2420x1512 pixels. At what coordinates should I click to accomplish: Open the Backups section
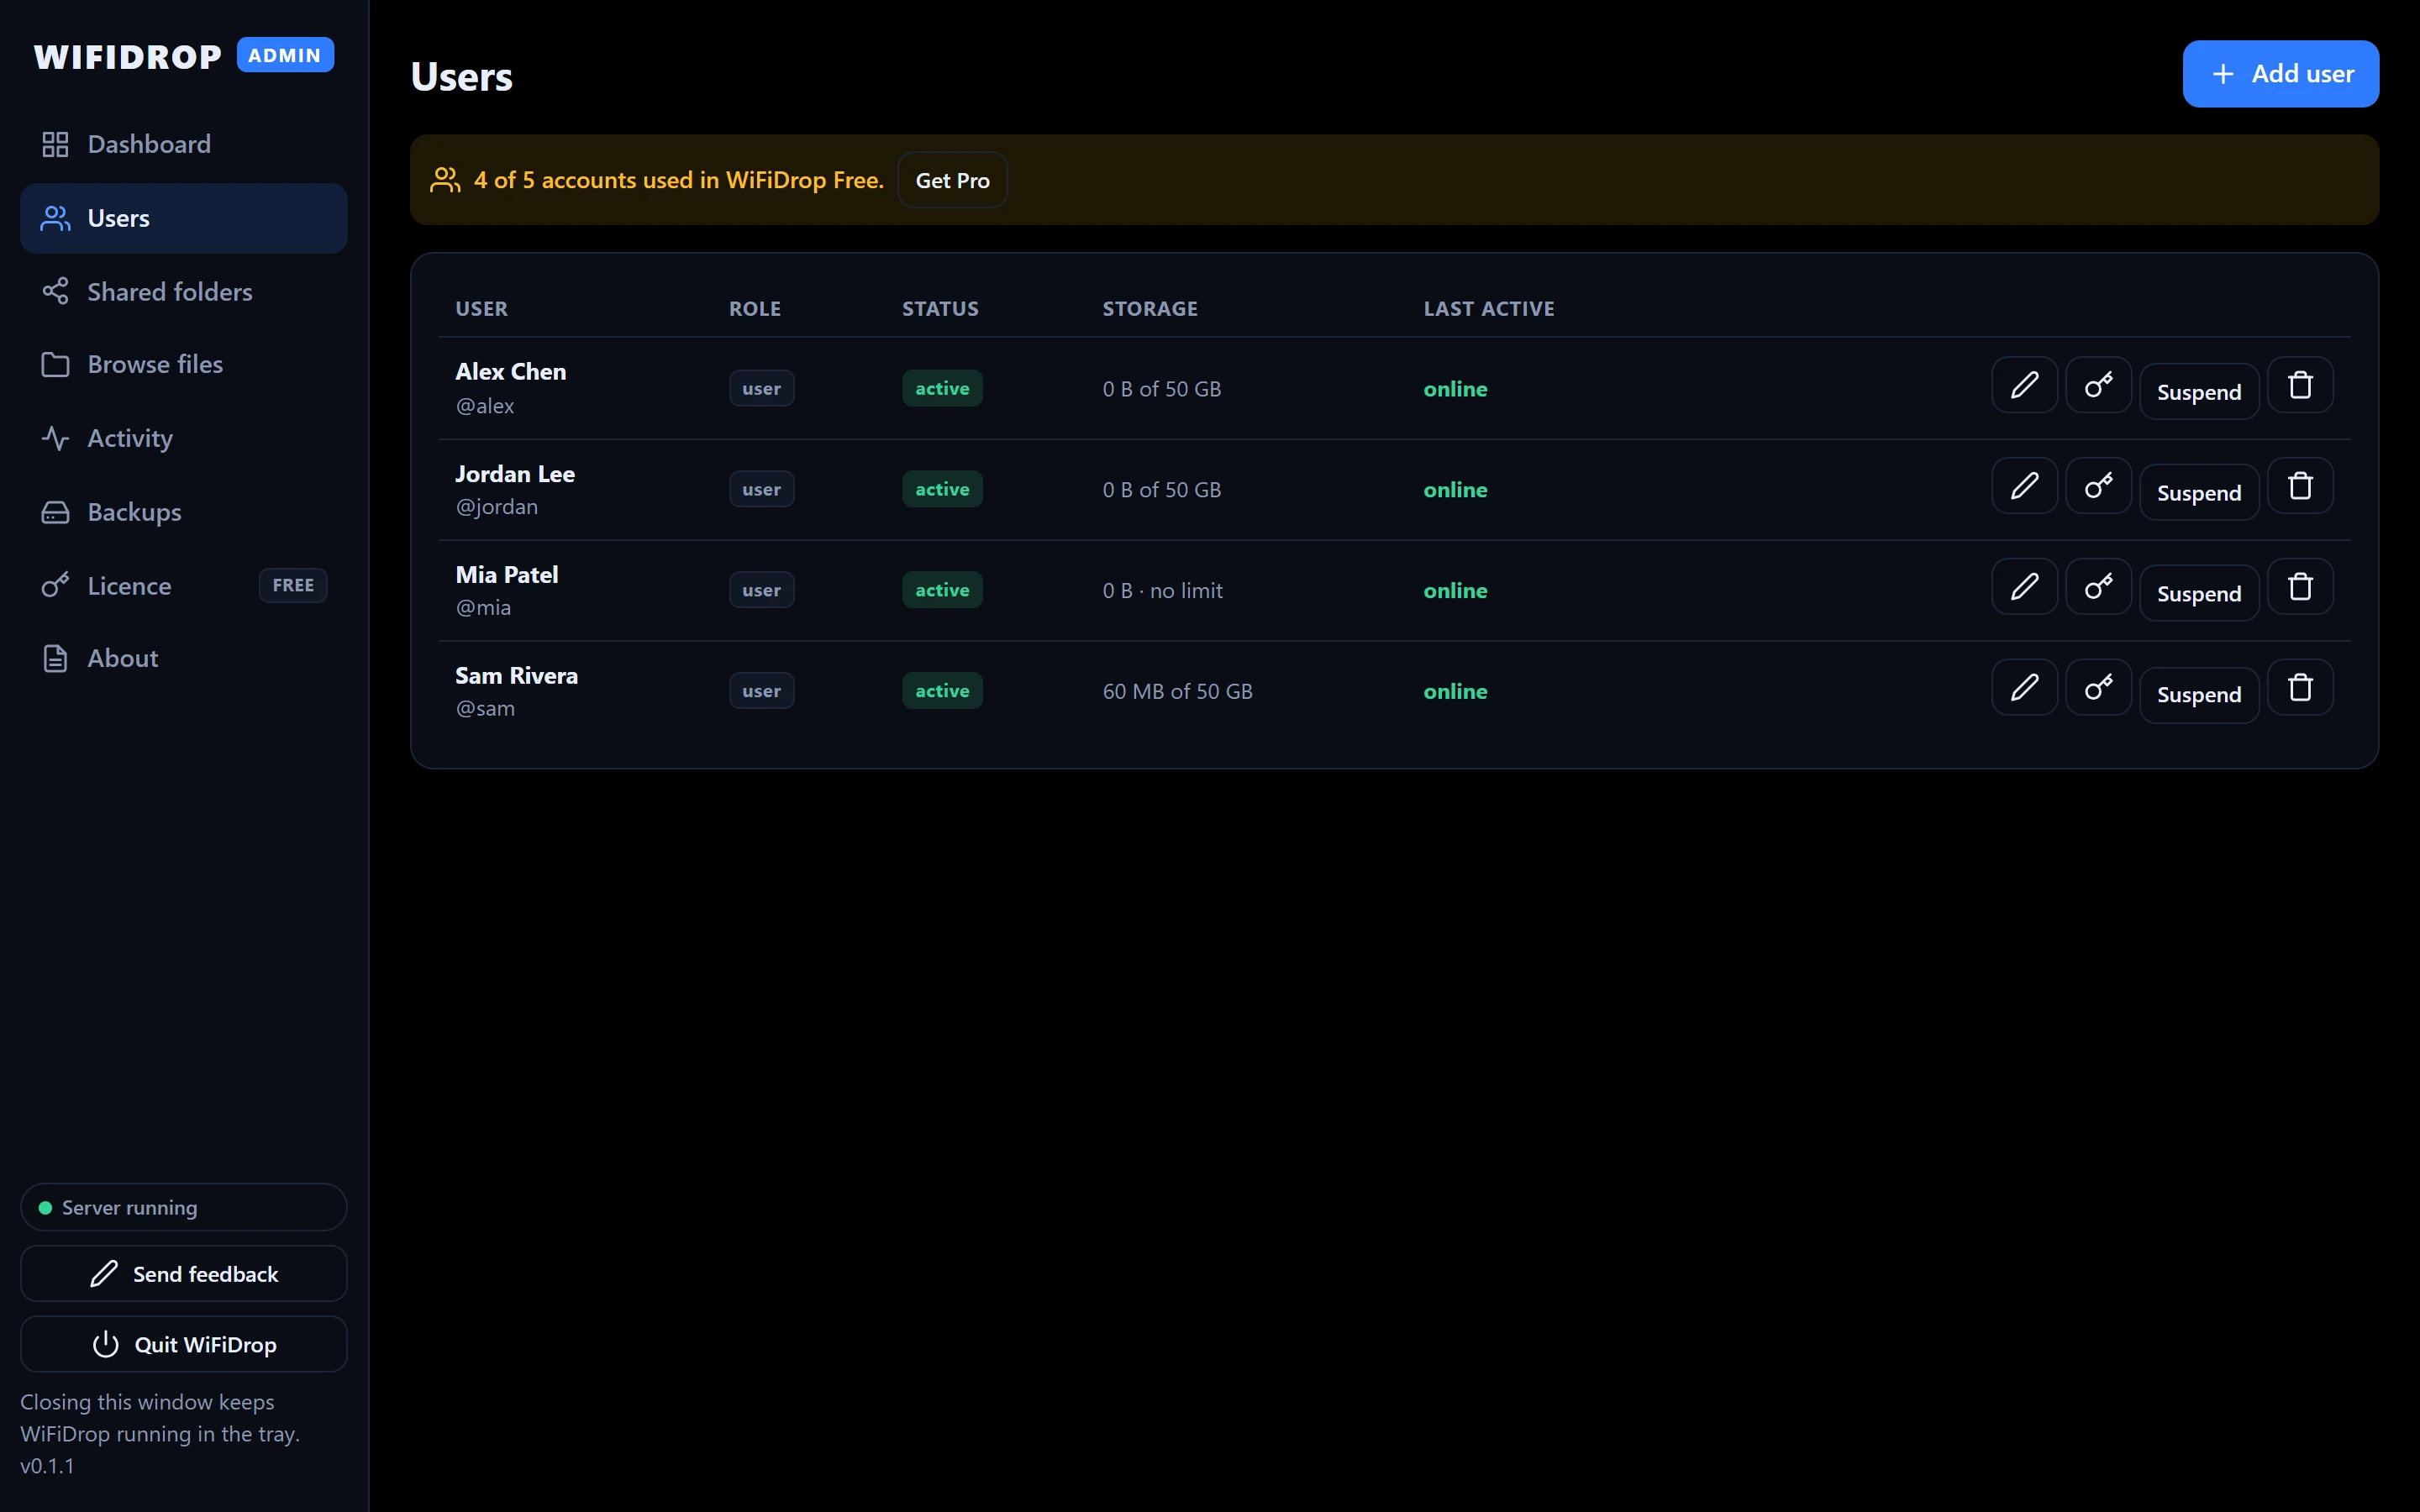pyautogui.click(x=184, y=512)
